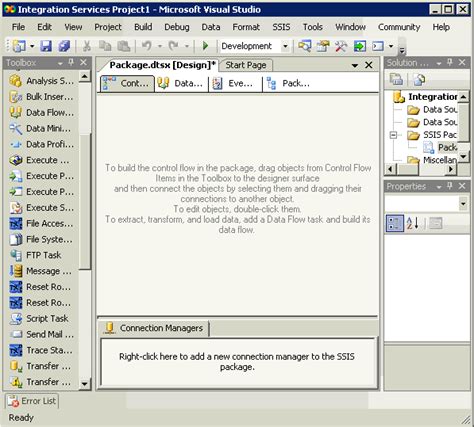
Task: Select the File System task in Toolbox
Action: [x=41, y=239]
